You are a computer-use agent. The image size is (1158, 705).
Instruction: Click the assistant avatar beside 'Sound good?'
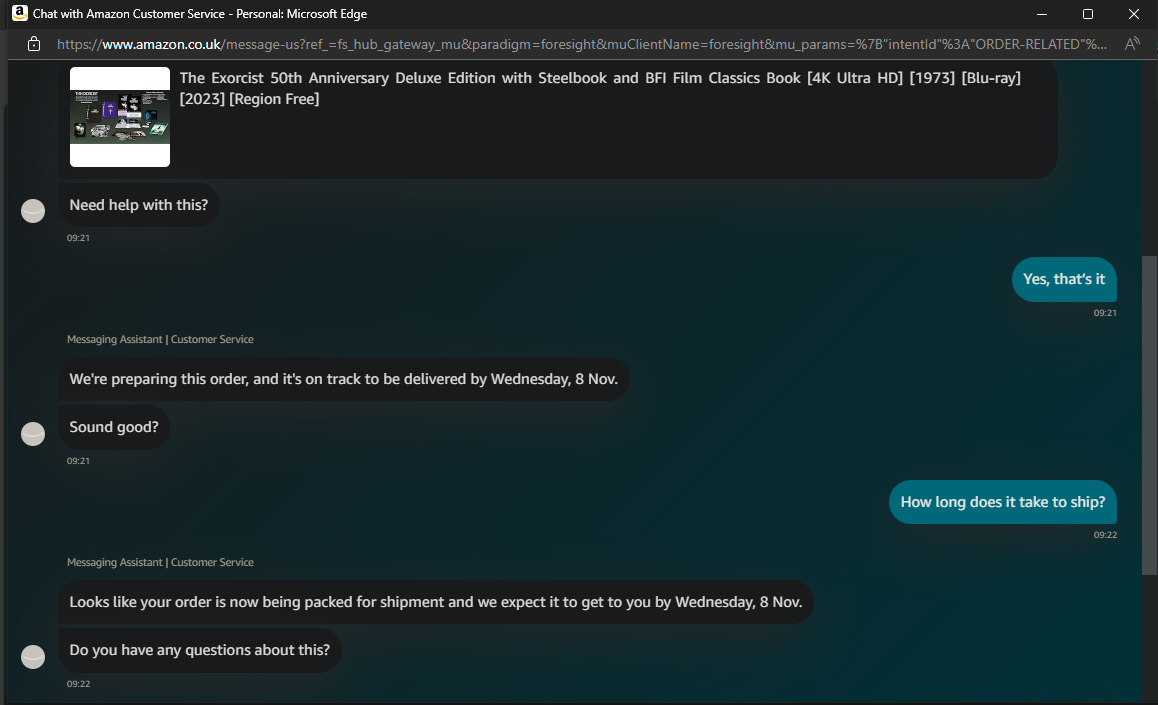(32, 433)
